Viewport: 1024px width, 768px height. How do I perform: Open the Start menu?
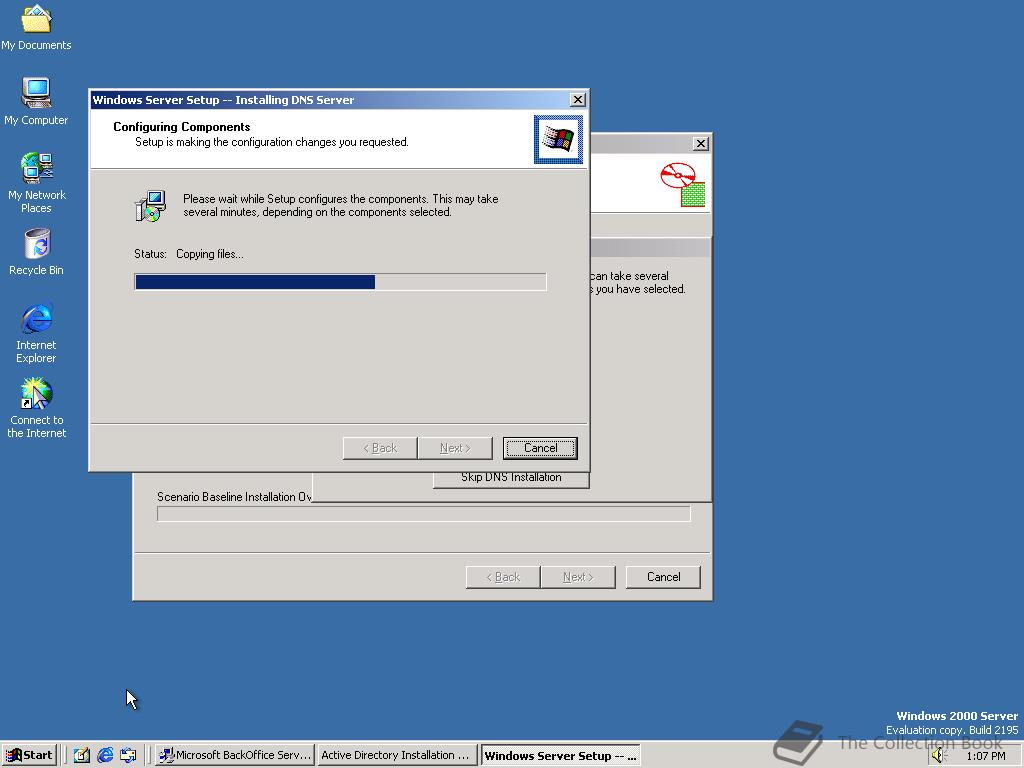[x=29, y=755]
